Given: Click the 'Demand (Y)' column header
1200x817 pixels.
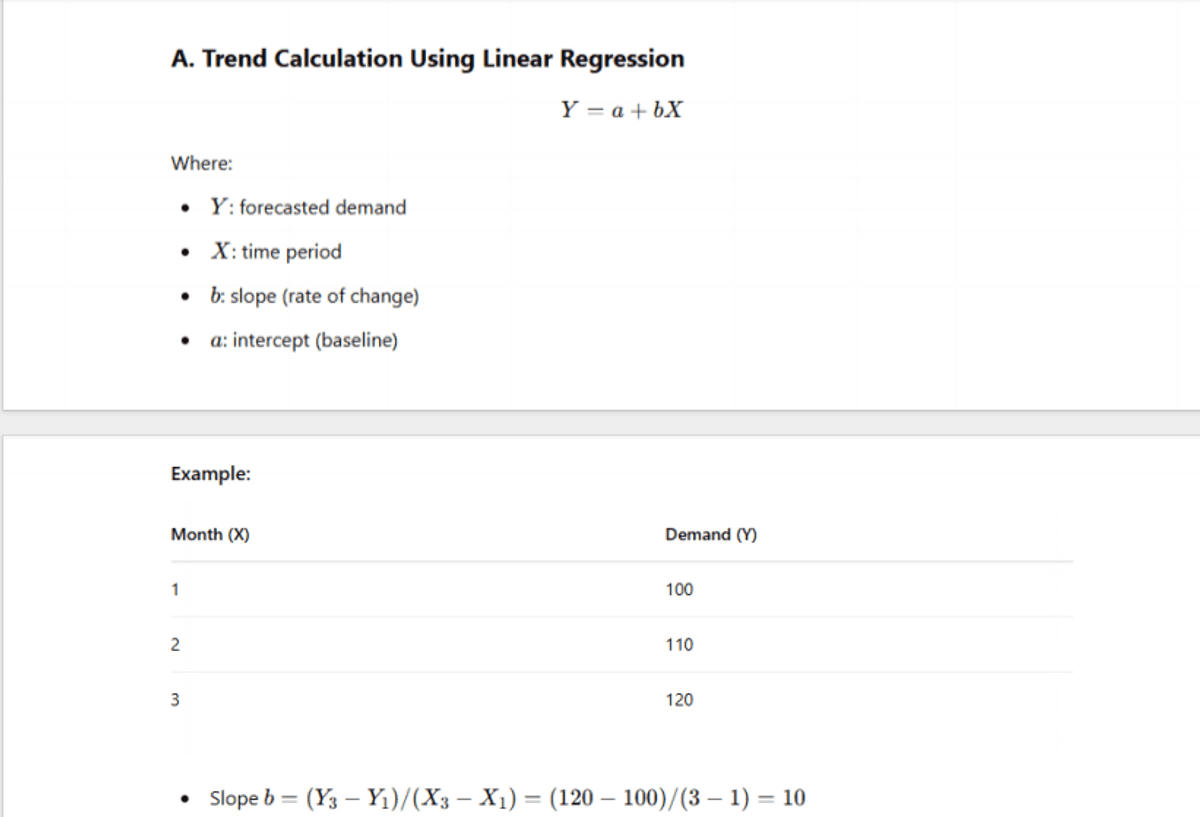Looking at the screenshot, I should click(711, 535).
